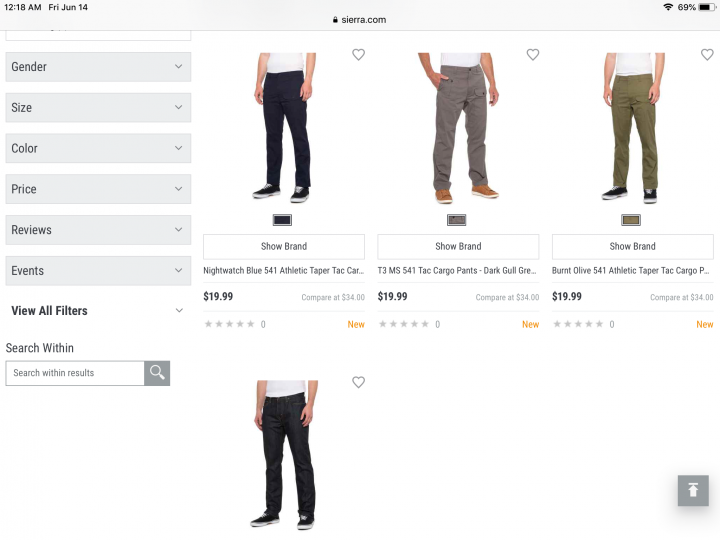This screenshot has height=540, width=720.
Task: Tap the battery indicator icon
Action: (706, 7)
